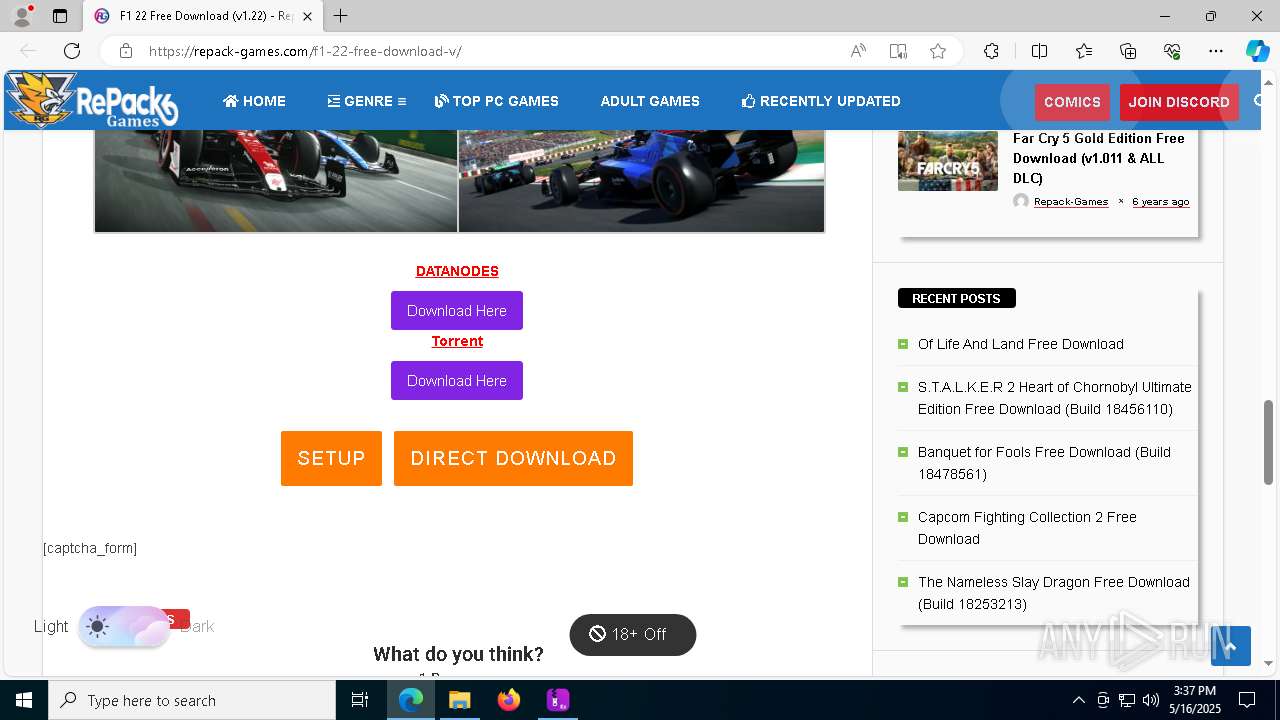Click the RECENT POSTS heading
This screenshot has height=720, width=1280.
click(x=956, y=298)
